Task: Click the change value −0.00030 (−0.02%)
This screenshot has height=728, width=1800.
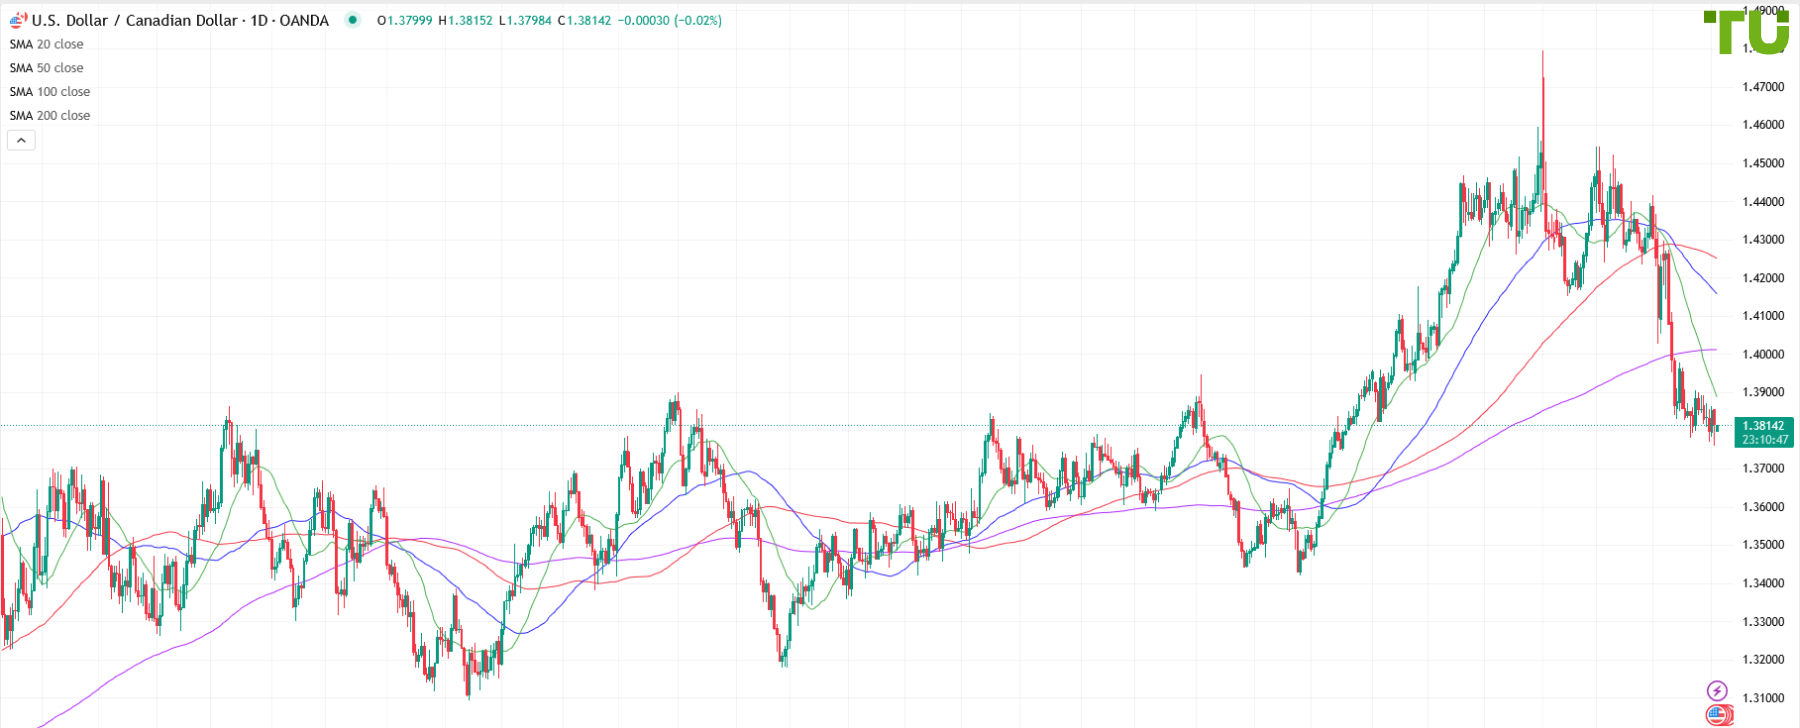Action: (x=668, y=20)
